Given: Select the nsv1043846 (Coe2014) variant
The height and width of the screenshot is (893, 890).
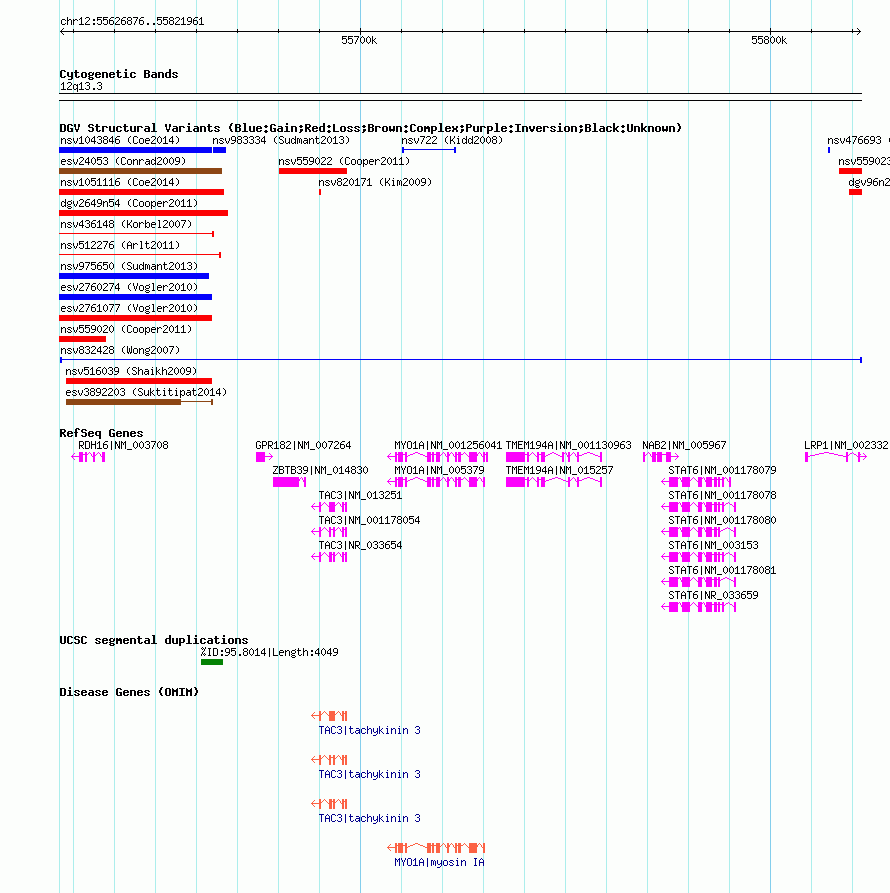Looking at the screenshot, I should (136, 150).
